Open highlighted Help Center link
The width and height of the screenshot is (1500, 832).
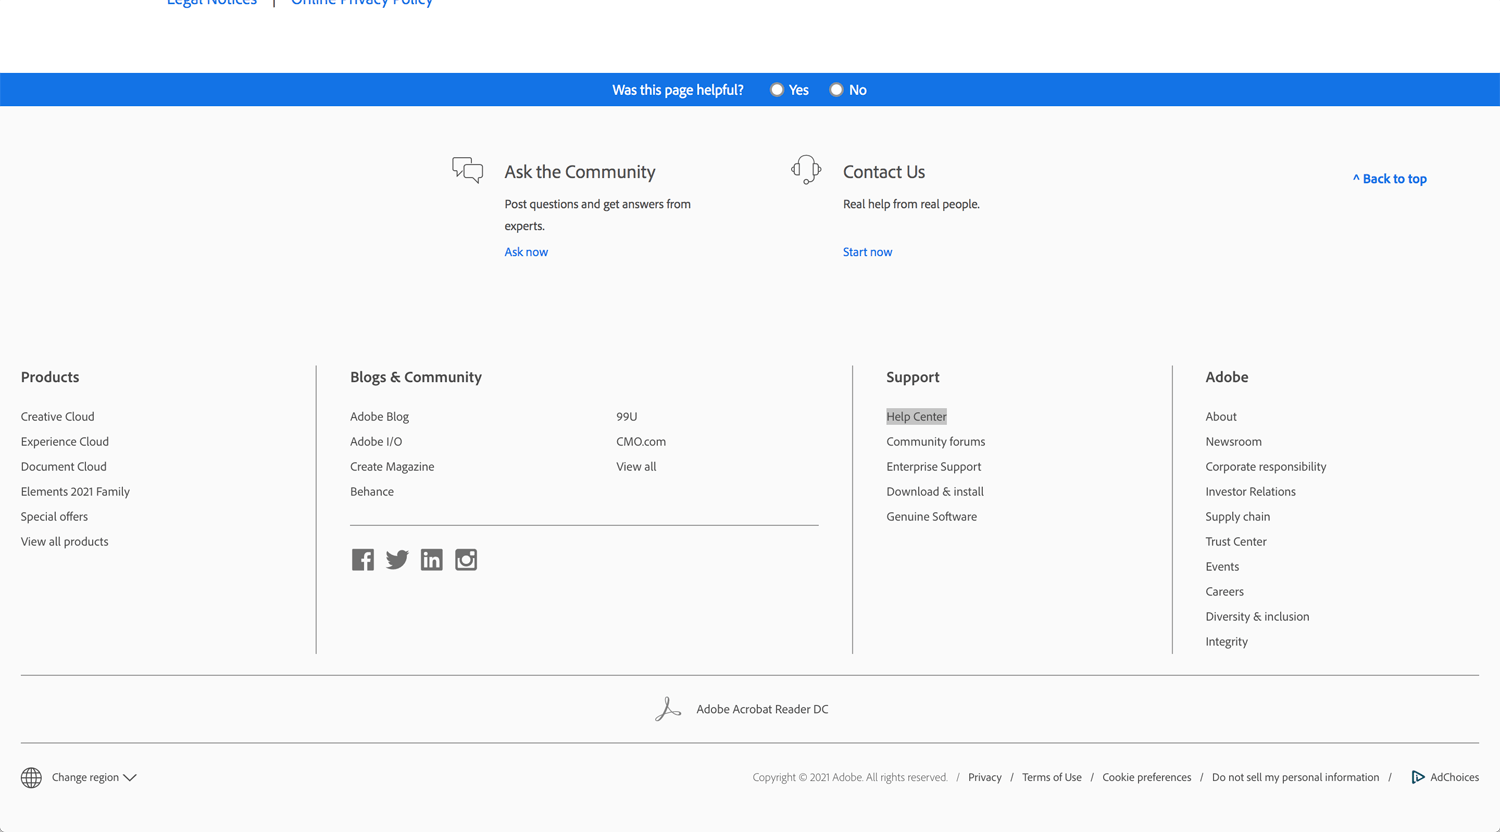point(916,417)
